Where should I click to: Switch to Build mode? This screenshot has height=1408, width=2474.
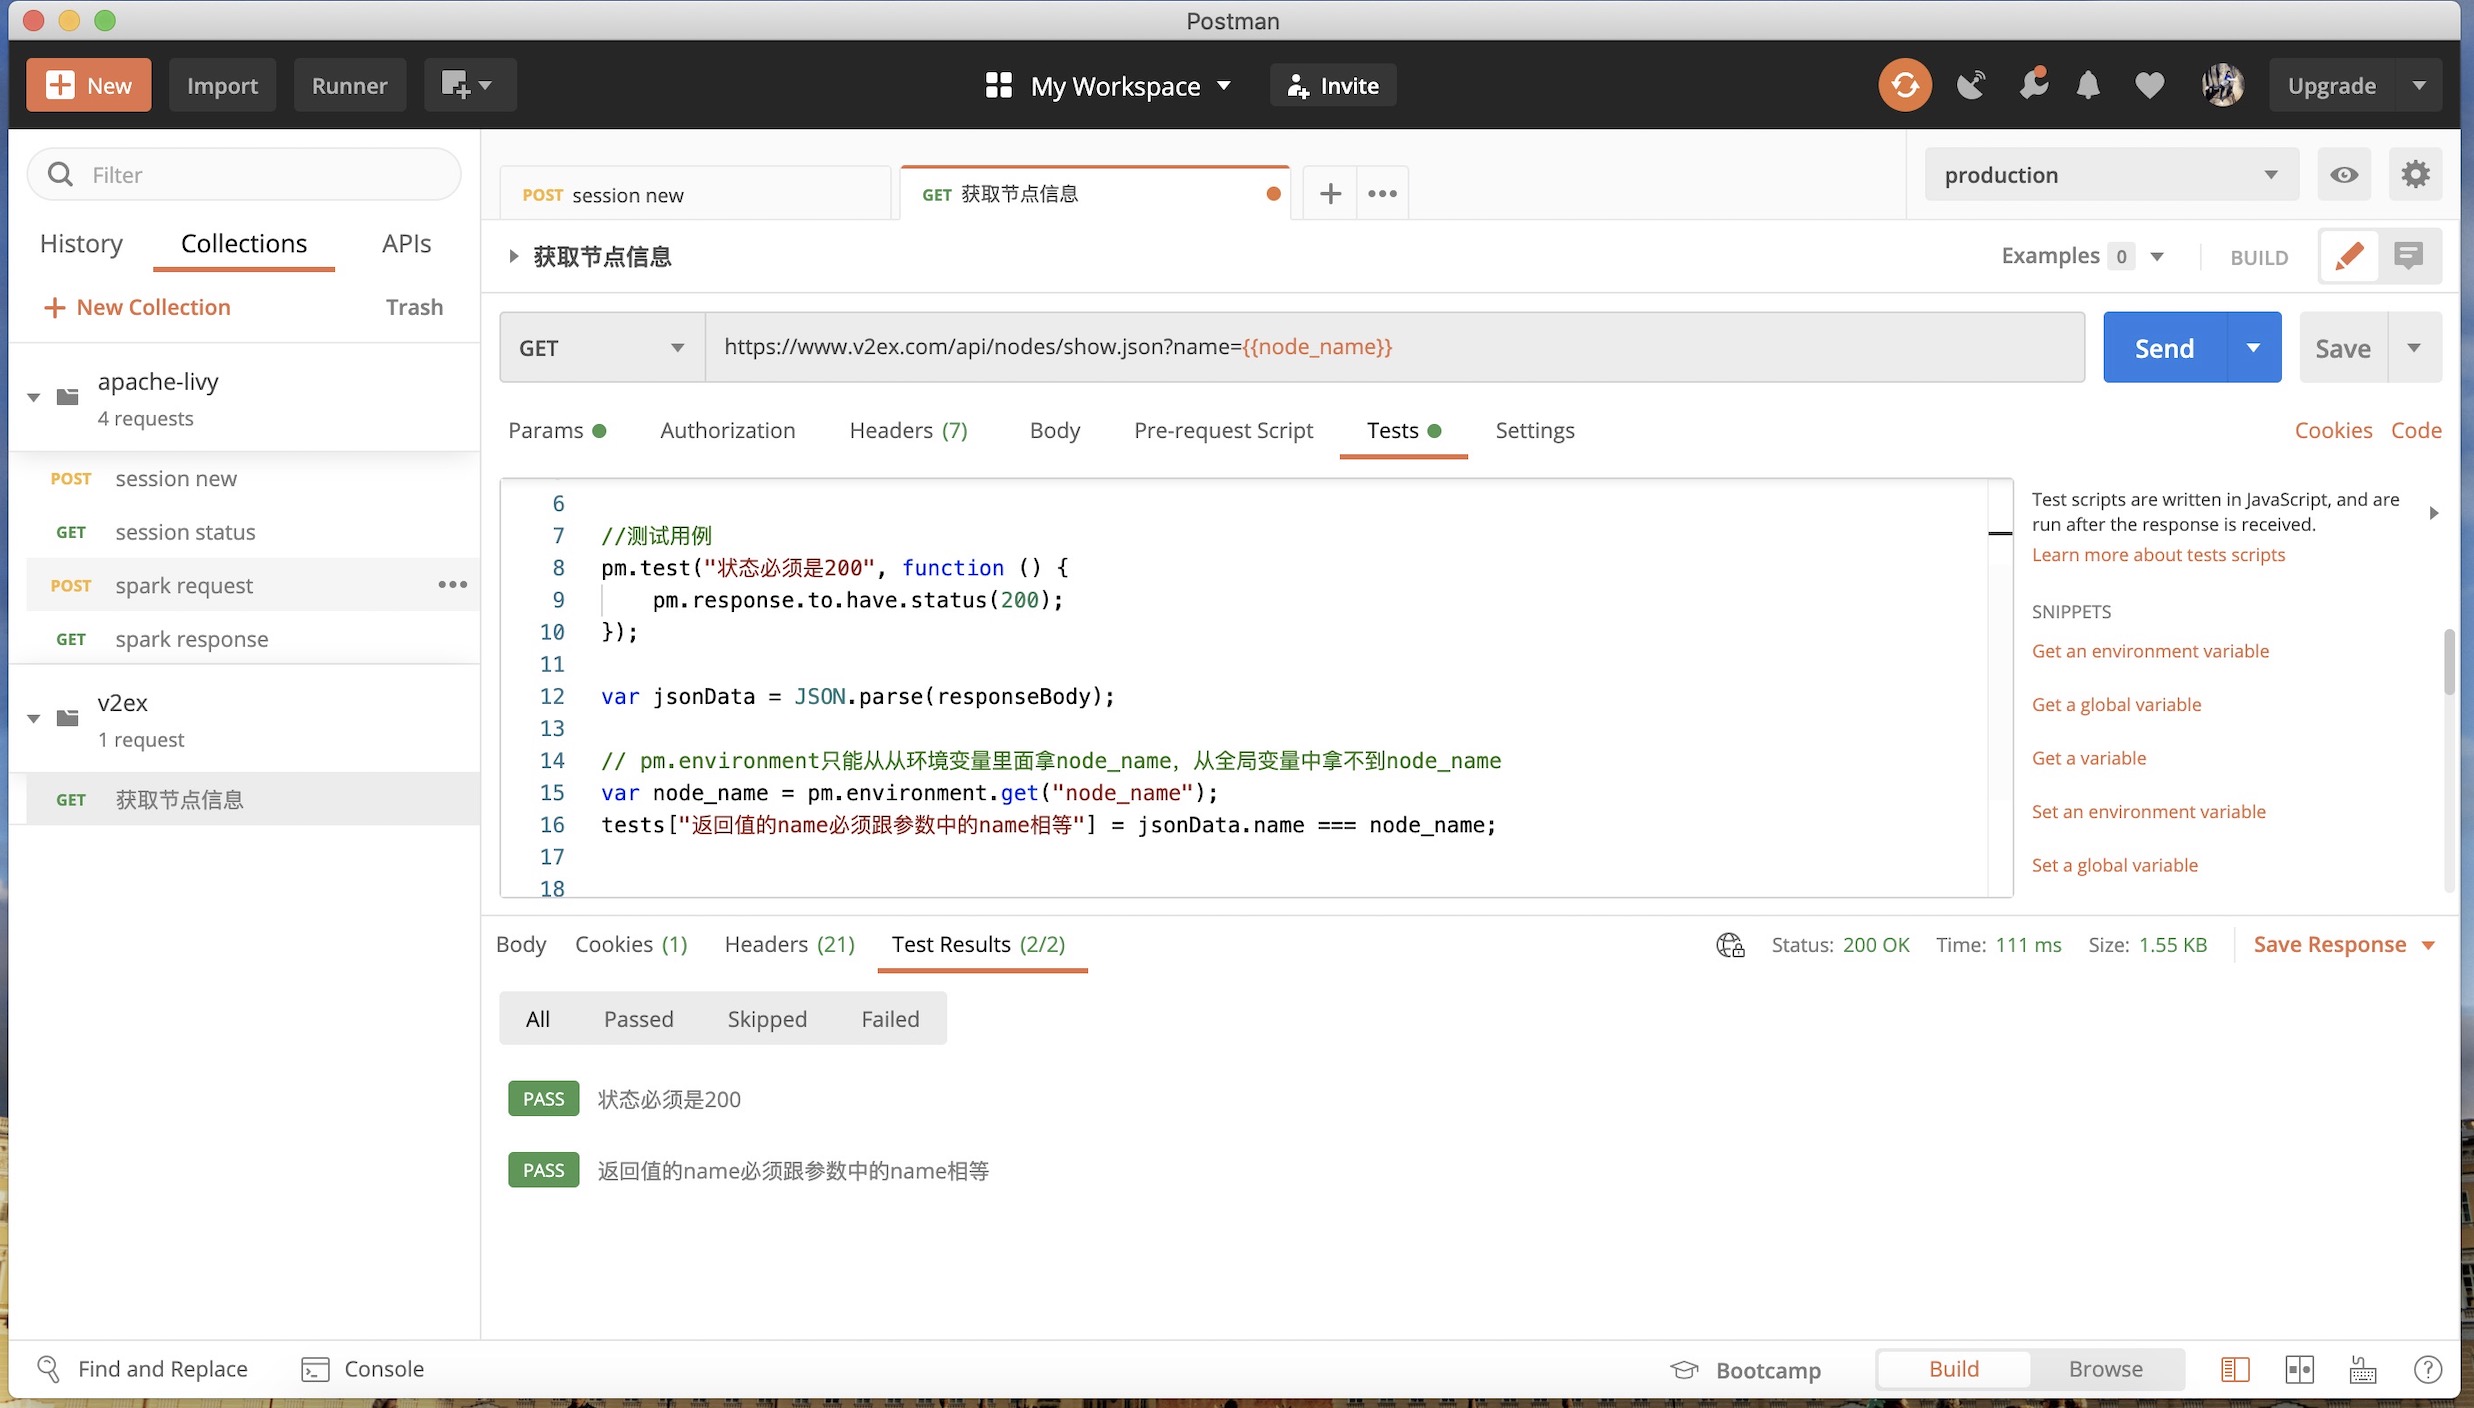point(1953,1369)
